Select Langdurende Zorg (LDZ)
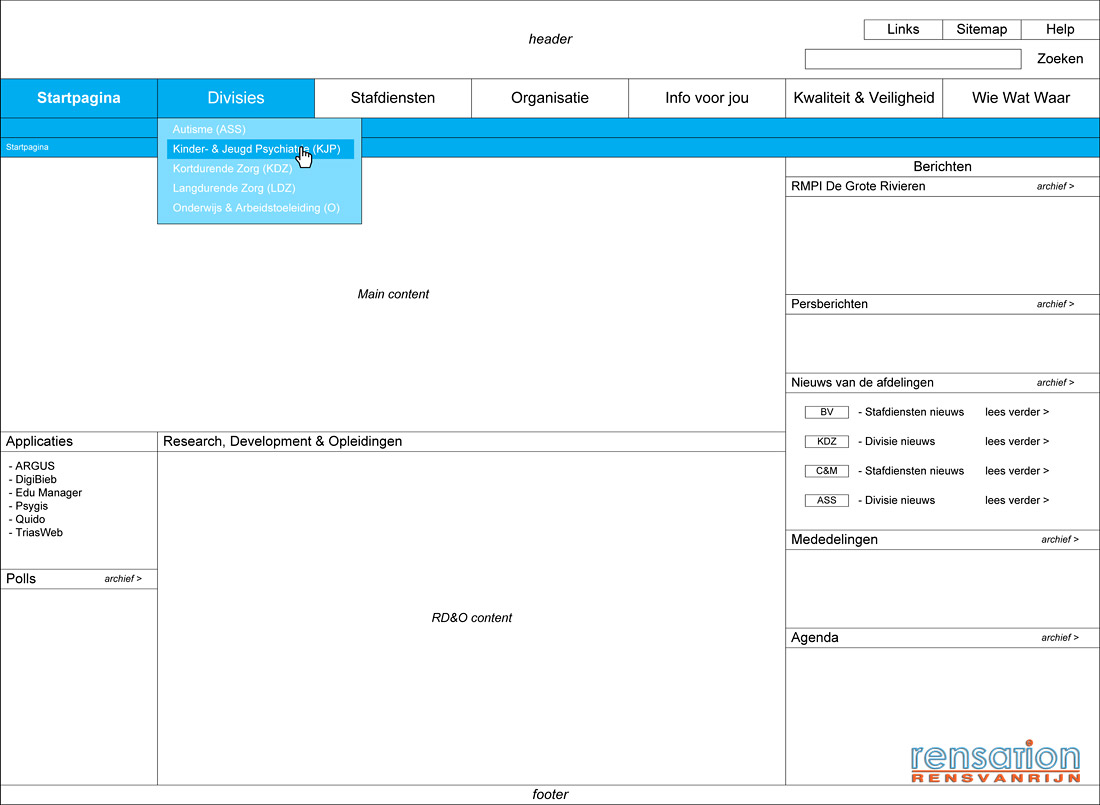This screenshot has width=1100, height=805. [234, 188]
